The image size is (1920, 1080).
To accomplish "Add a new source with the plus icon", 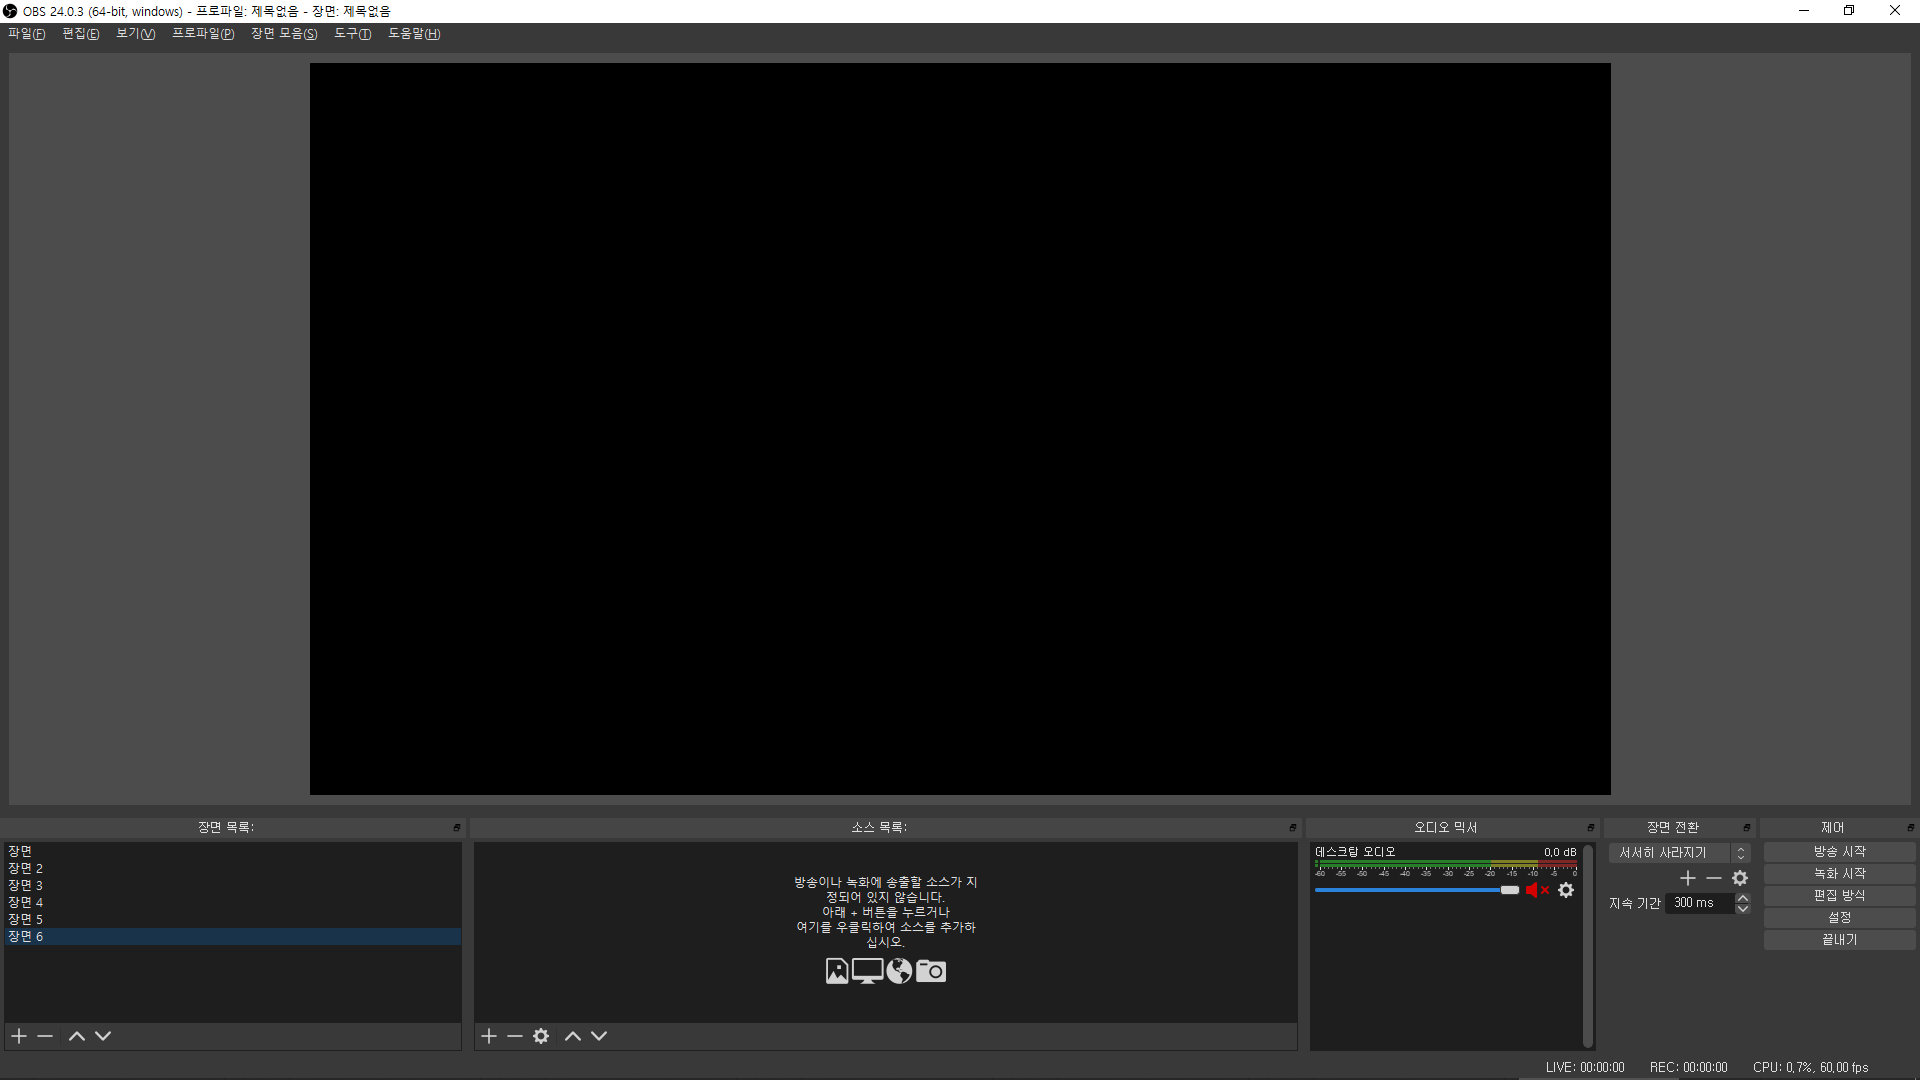I will click(x=489, y=1036).
